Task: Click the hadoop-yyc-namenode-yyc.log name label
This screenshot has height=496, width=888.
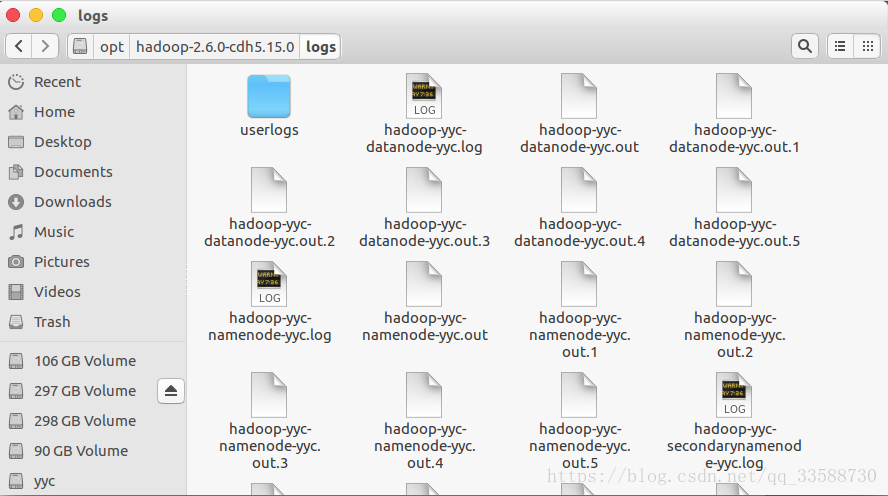Action: click(x=270, y=327)
